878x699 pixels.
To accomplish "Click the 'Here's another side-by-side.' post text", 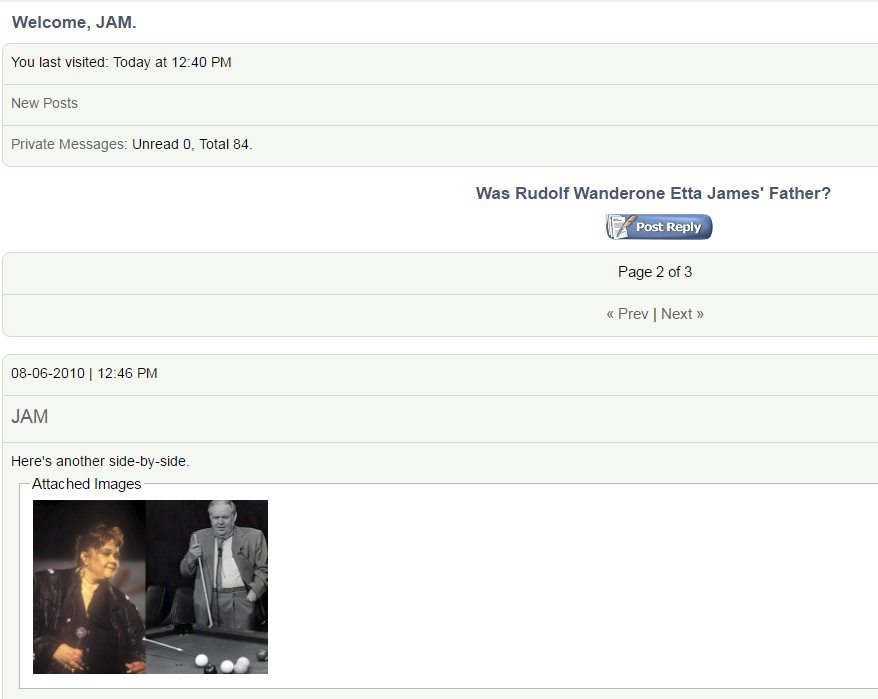I will [100, 461].
